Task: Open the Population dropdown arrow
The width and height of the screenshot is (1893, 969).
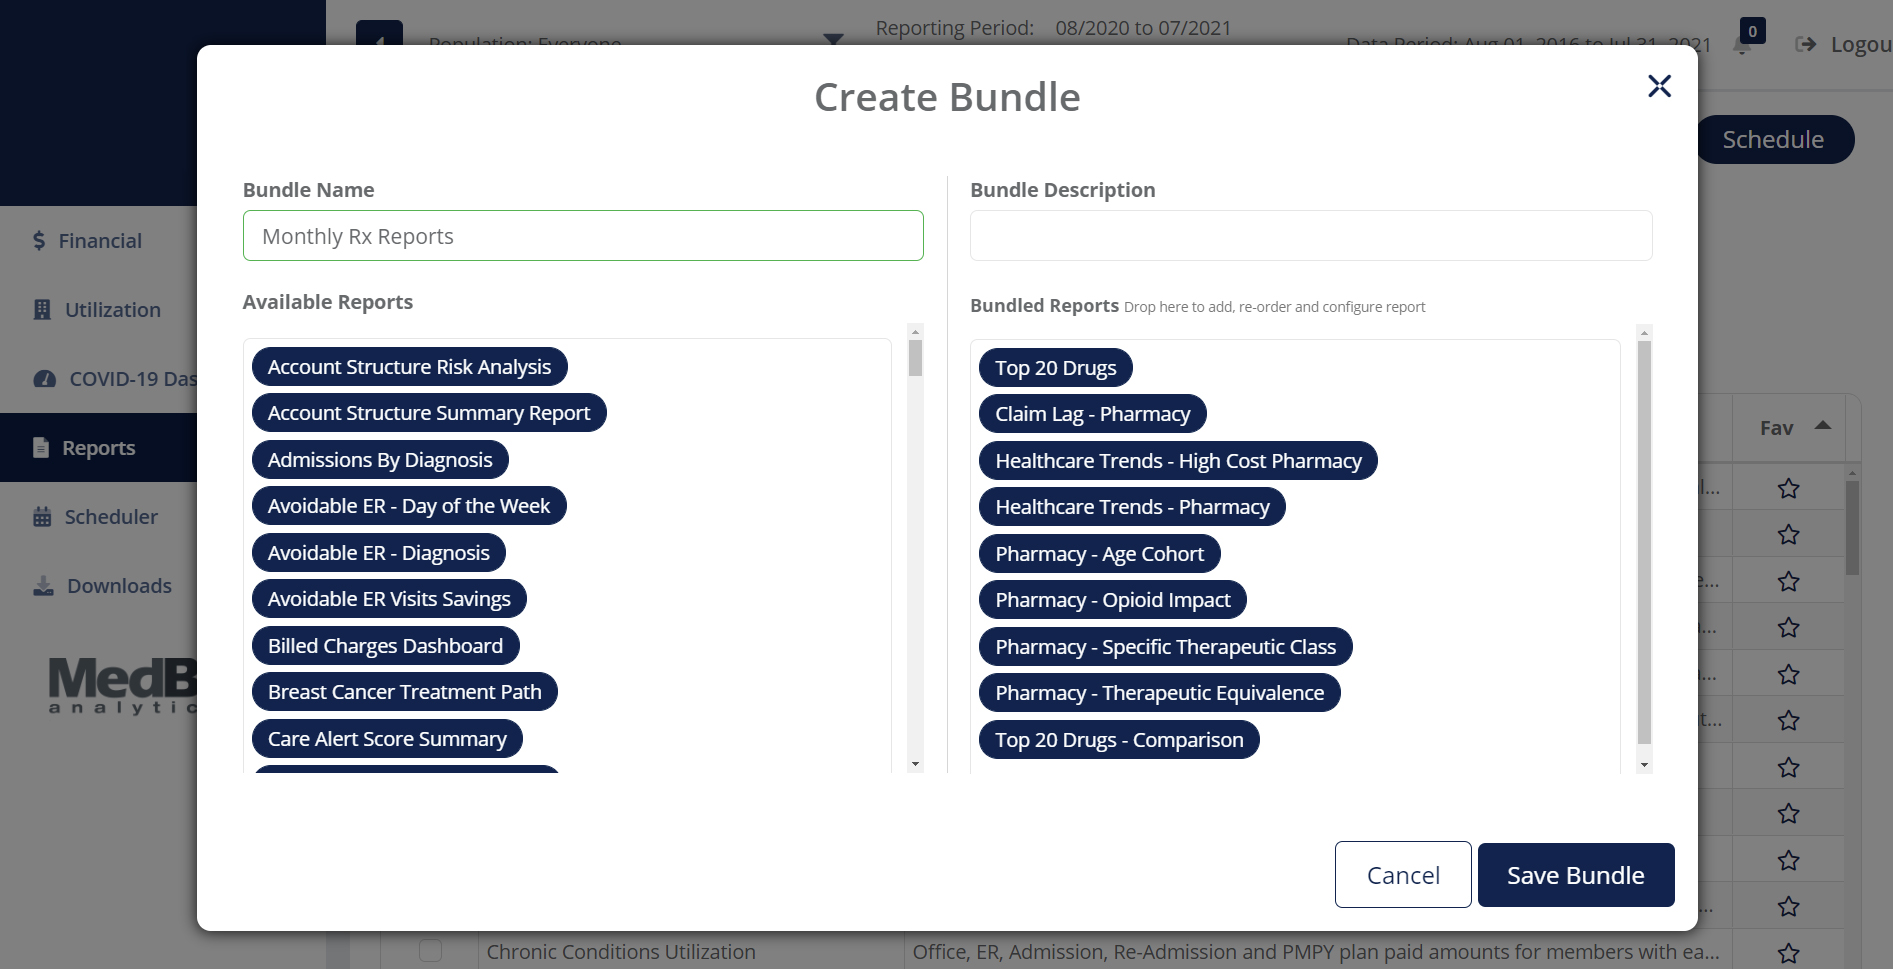Action: 832,39
